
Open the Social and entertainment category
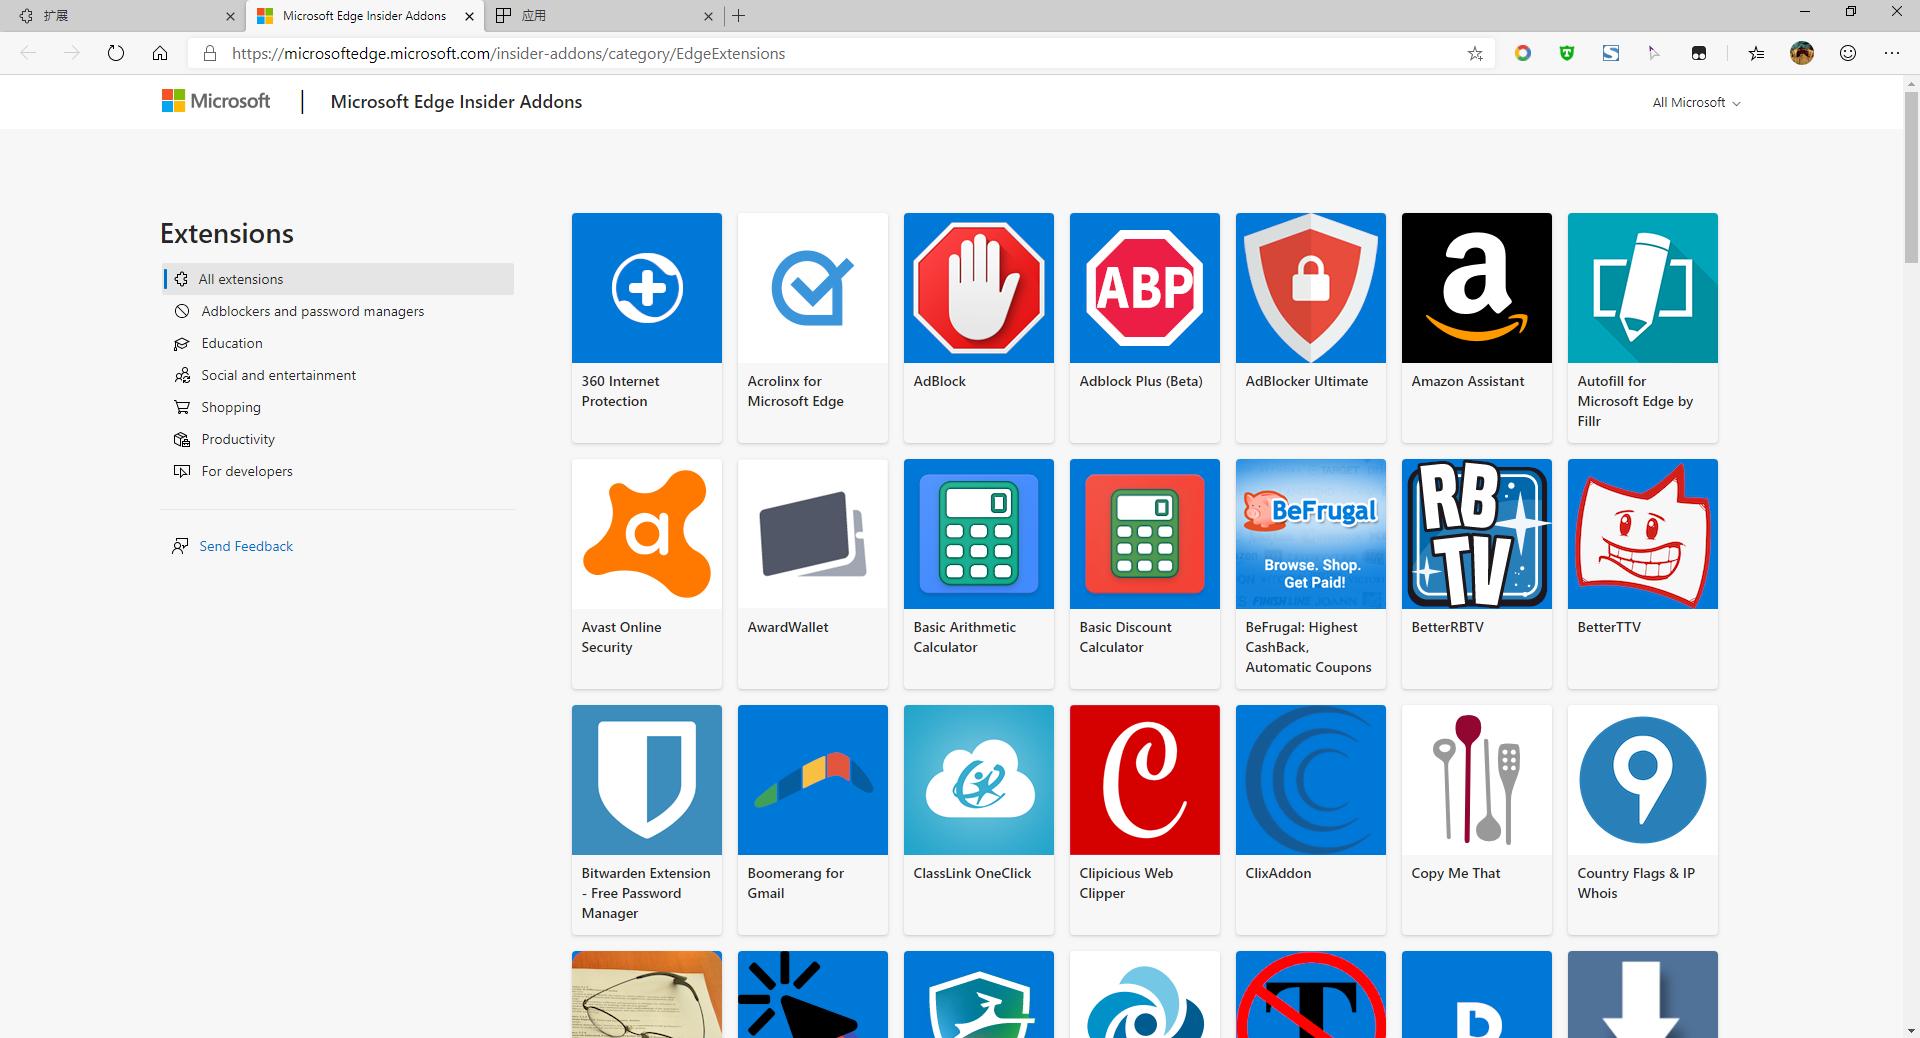[x=339, y=375]
